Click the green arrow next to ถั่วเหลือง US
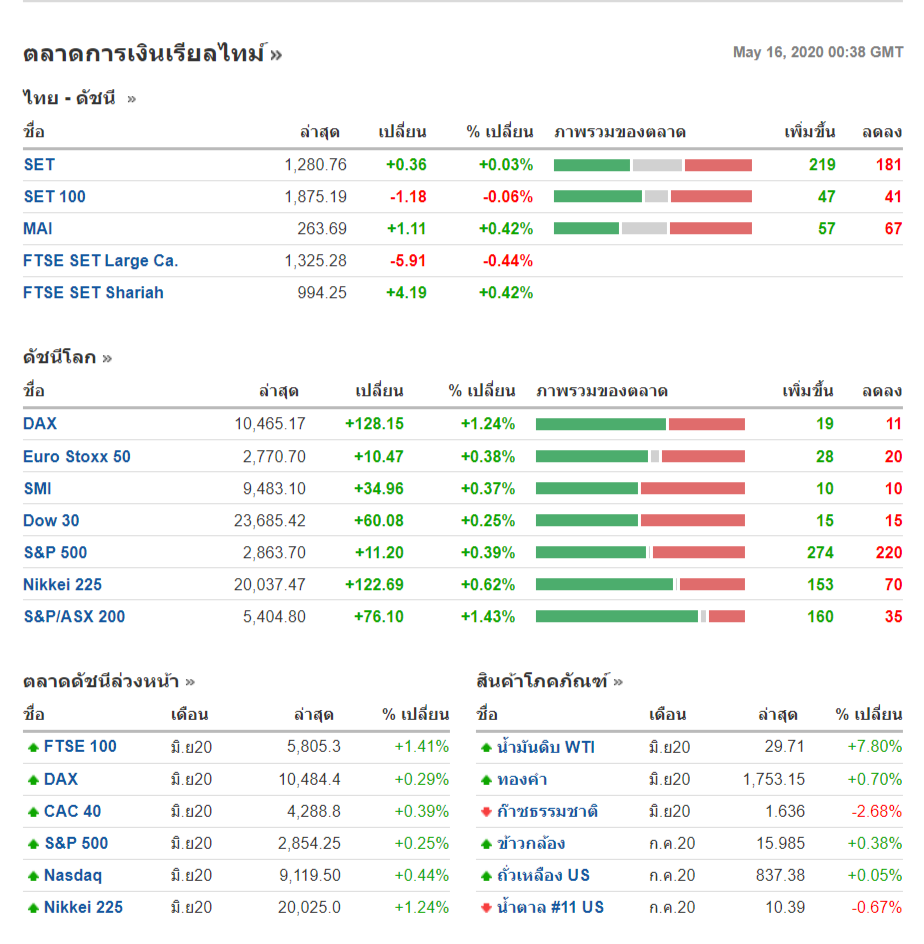The height and width of the screenshot is (944, 924). click(487, 876)
